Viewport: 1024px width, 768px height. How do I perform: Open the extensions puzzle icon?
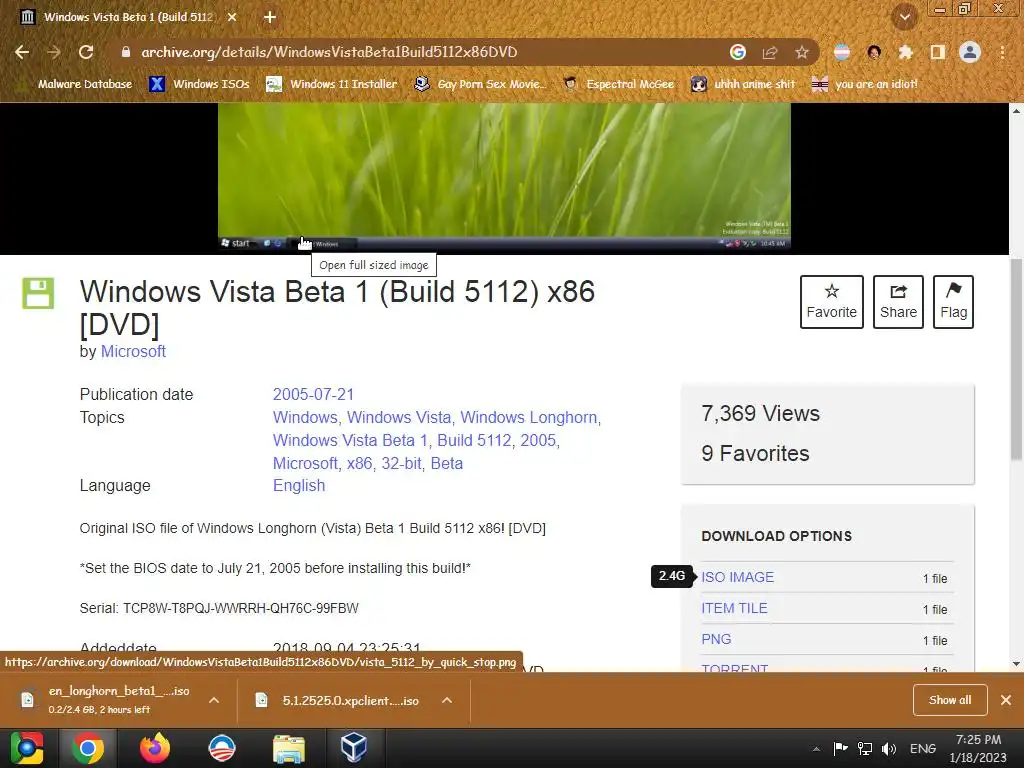906,52
